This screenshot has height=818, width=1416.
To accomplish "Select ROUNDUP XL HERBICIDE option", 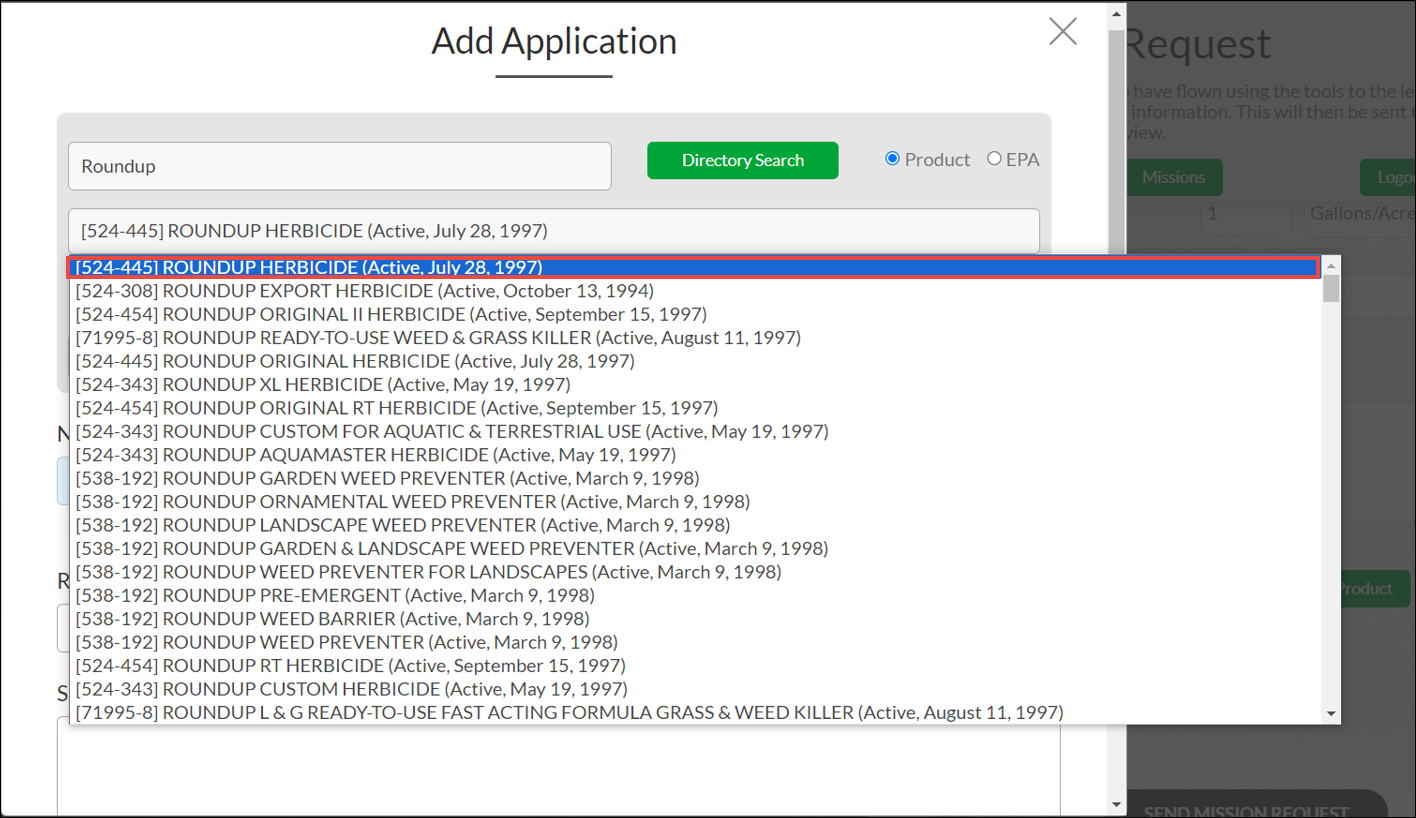I will click(x=695, y=385).
